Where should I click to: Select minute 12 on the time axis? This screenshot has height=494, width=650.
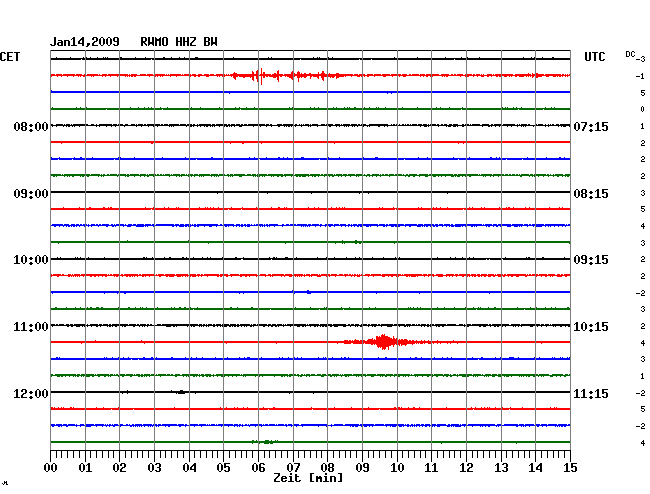[466, 468]
